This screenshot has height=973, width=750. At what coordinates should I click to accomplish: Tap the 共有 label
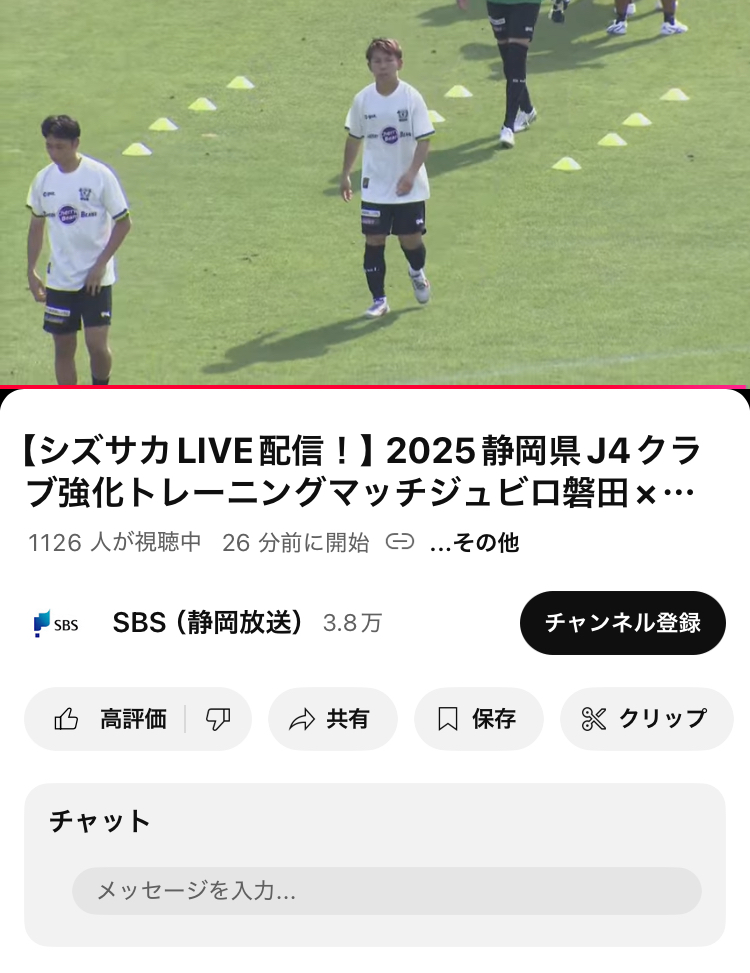pos(348,719)
